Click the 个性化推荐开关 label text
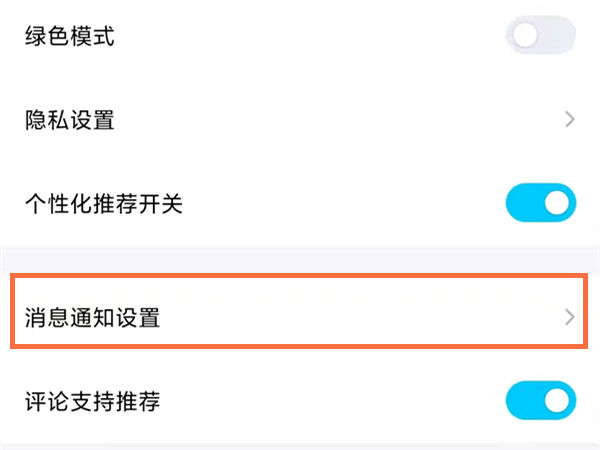The width and height of the screenshot is (600, 450). click(x=104, y=204)
